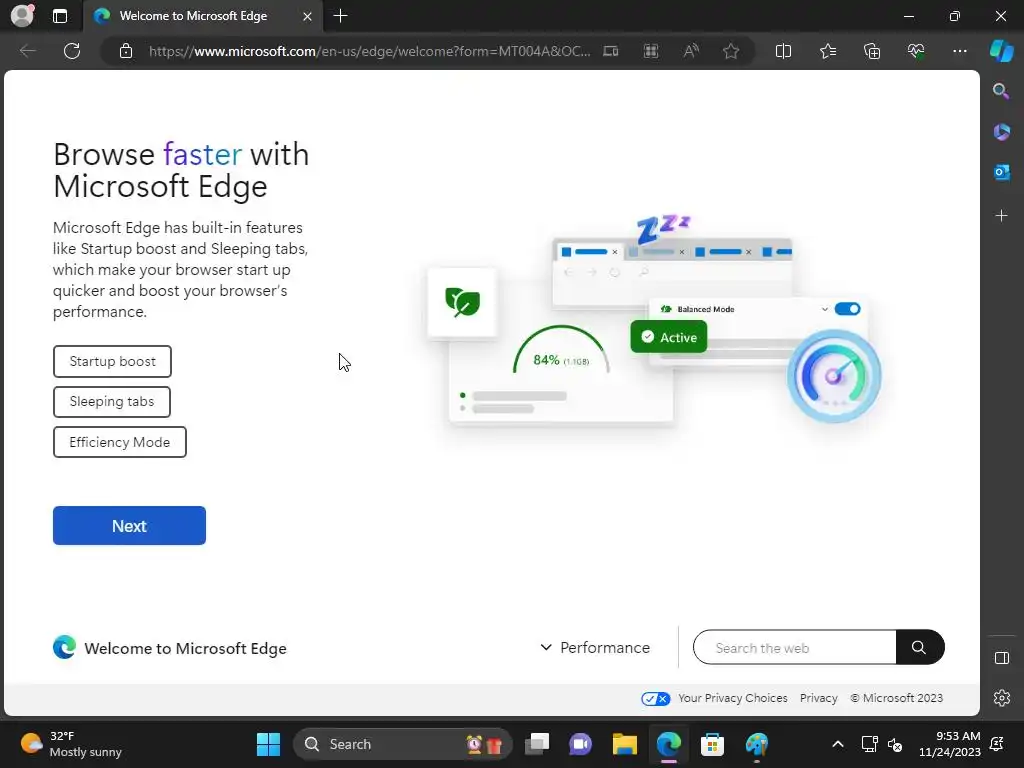Image resolution: width=1024 pixels, height=768 pixels.
Task: Open Microsoft 365 sidebar icon
Action: [x=1001, y=131]
